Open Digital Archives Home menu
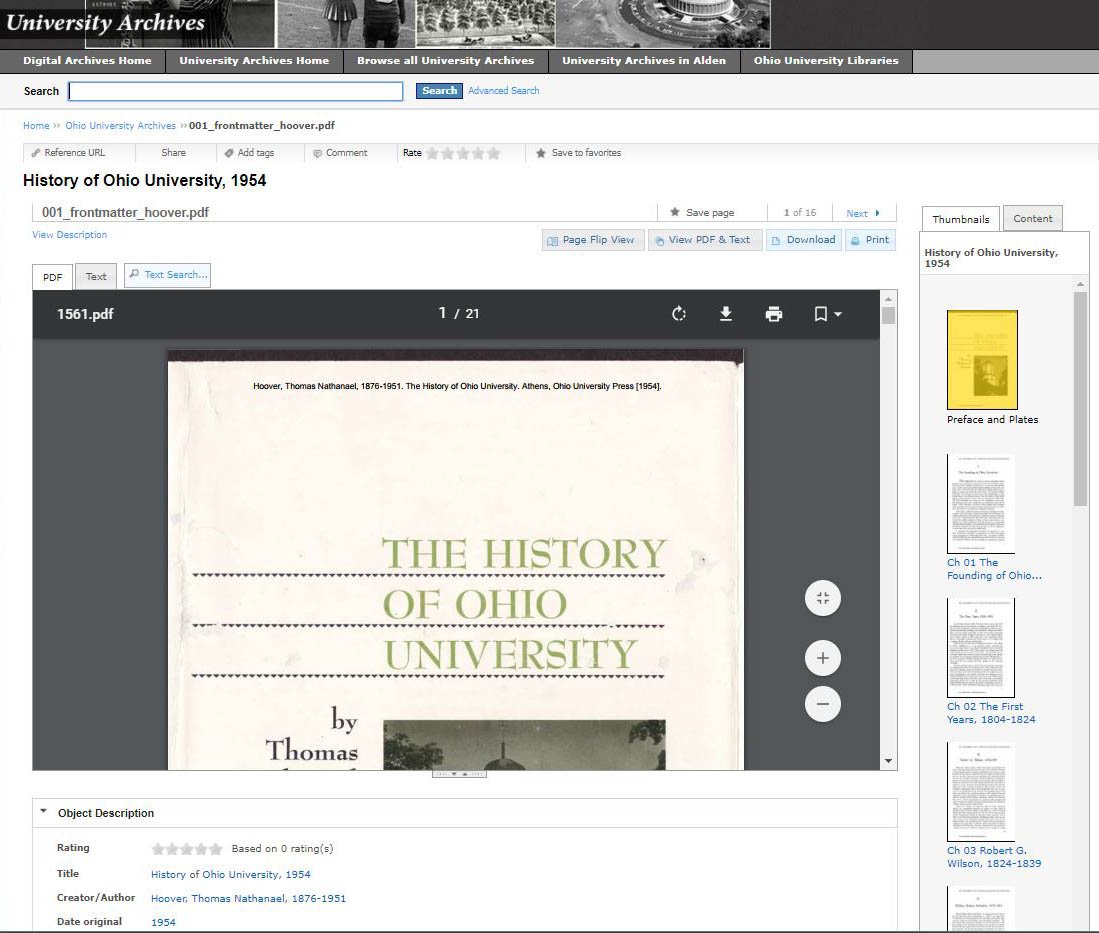Viewport: 1099px width, 933px height. pyautogui.click(x=87, y=60)
